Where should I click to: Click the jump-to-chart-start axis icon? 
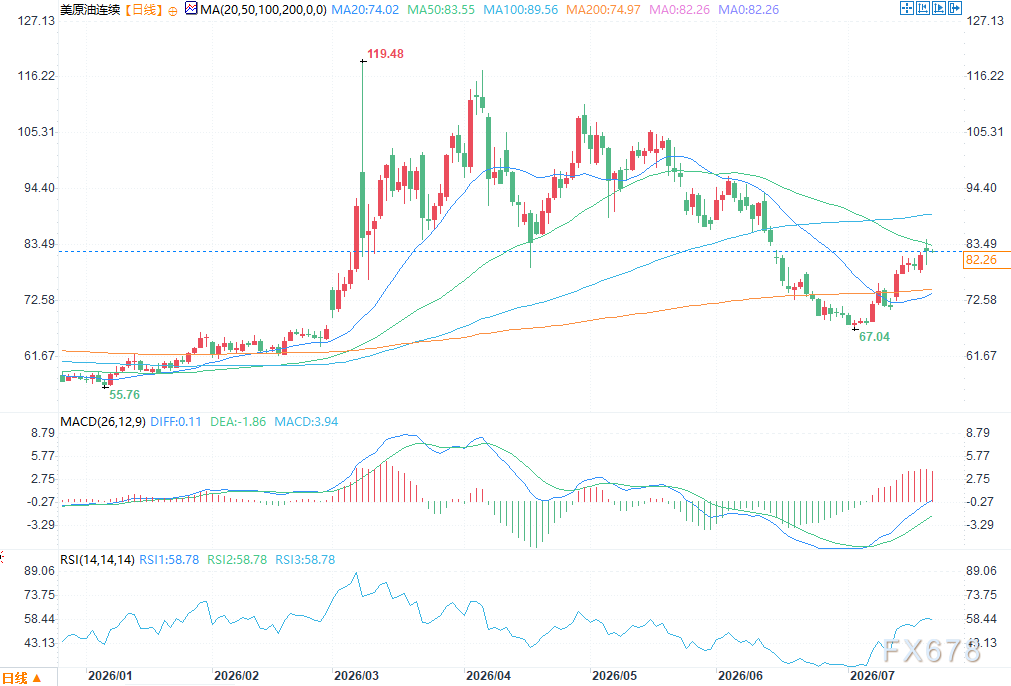pos(923,8)
